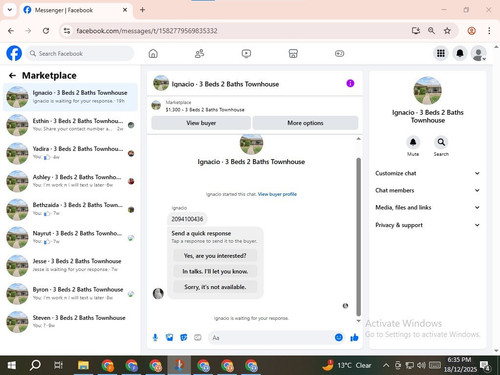Choose a GIF icon
This screenshot has width=500, height=375.
coord(198,338)
